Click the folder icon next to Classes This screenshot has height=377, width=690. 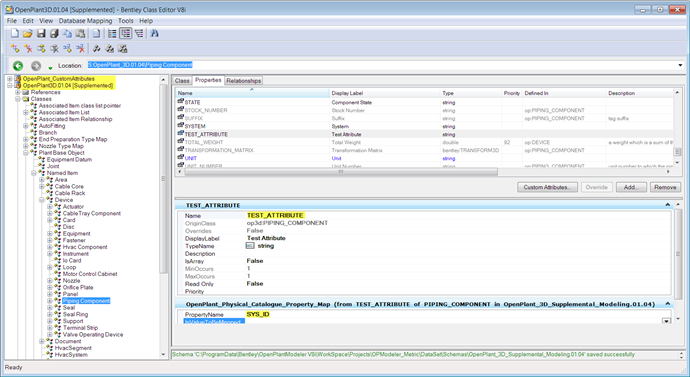pos(26,99)
